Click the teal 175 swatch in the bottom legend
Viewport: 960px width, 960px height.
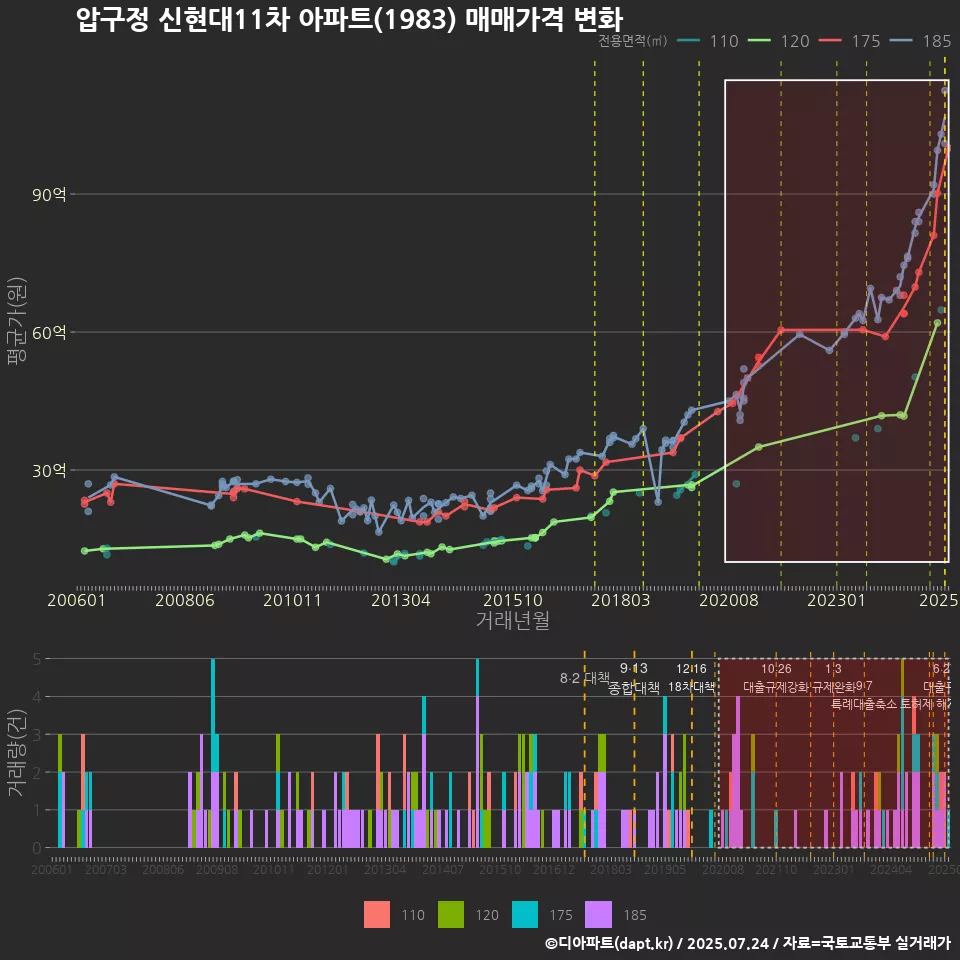(525, 915)
